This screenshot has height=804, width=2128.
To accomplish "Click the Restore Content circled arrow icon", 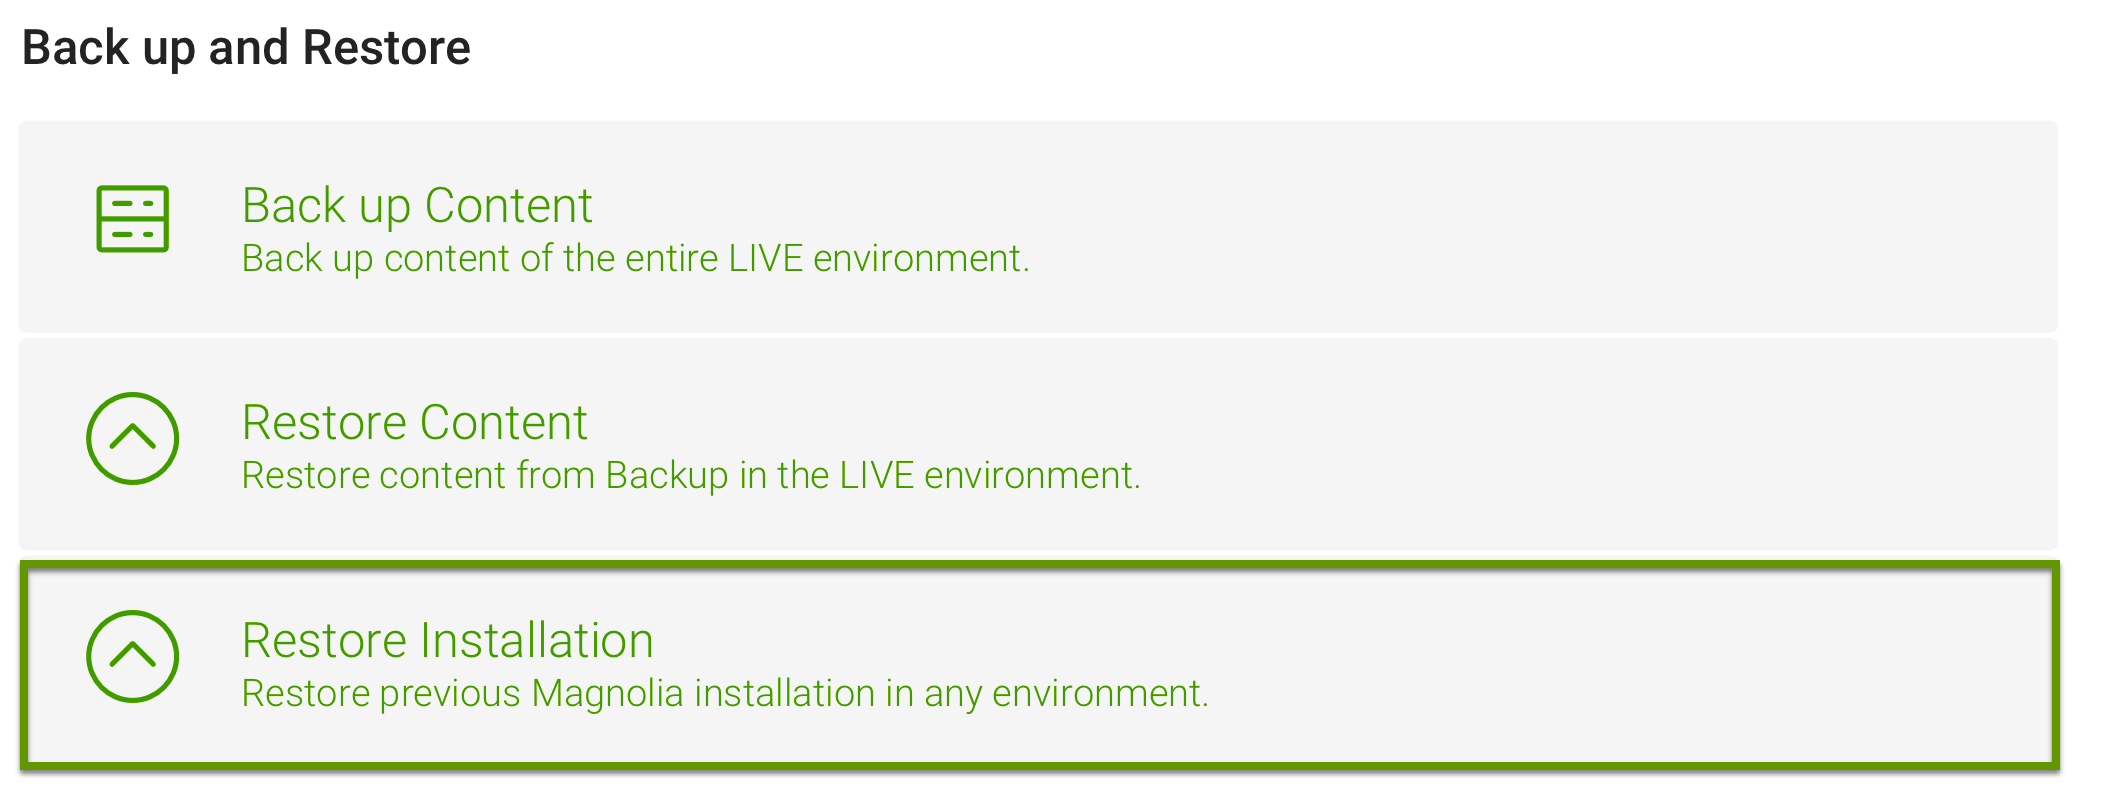I will (x=132, y=438).
